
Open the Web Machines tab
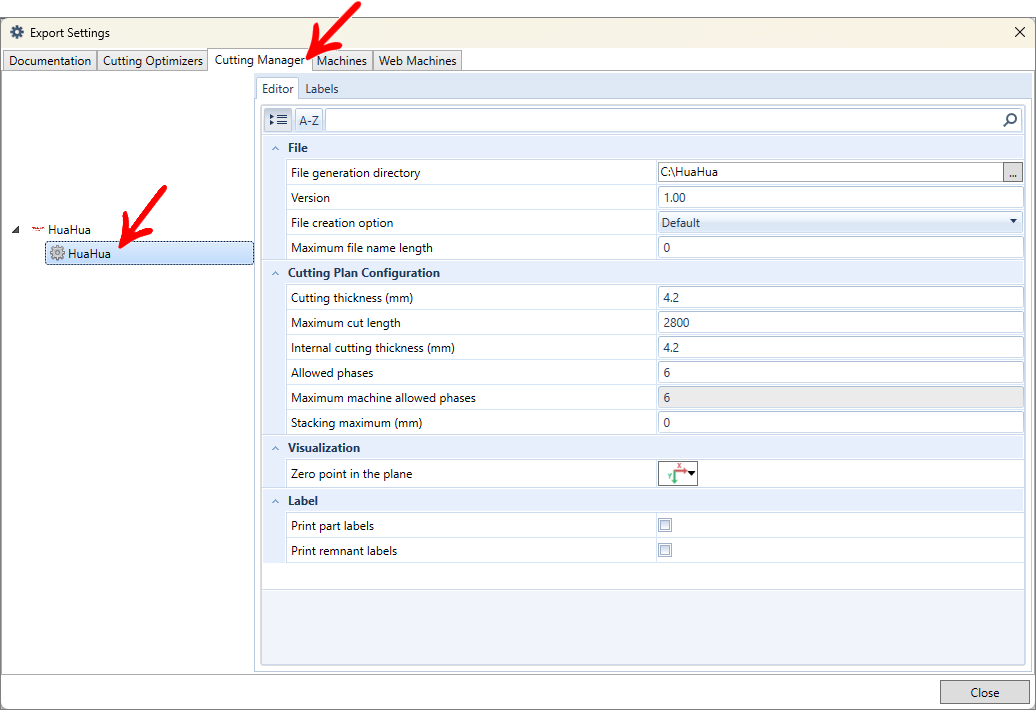[x=418, y=61]
